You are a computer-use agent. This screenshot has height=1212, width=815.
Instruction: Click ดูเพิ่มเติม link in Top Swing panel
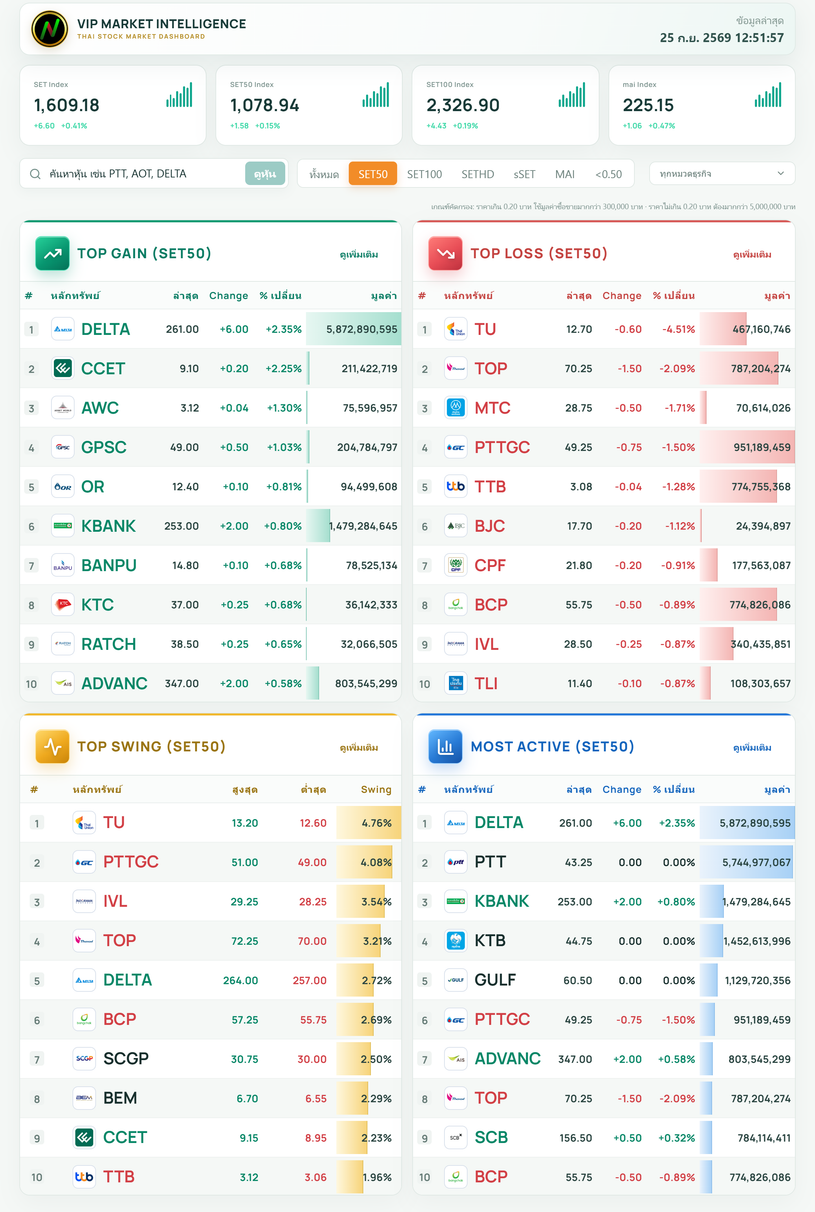tap(359, 747)
